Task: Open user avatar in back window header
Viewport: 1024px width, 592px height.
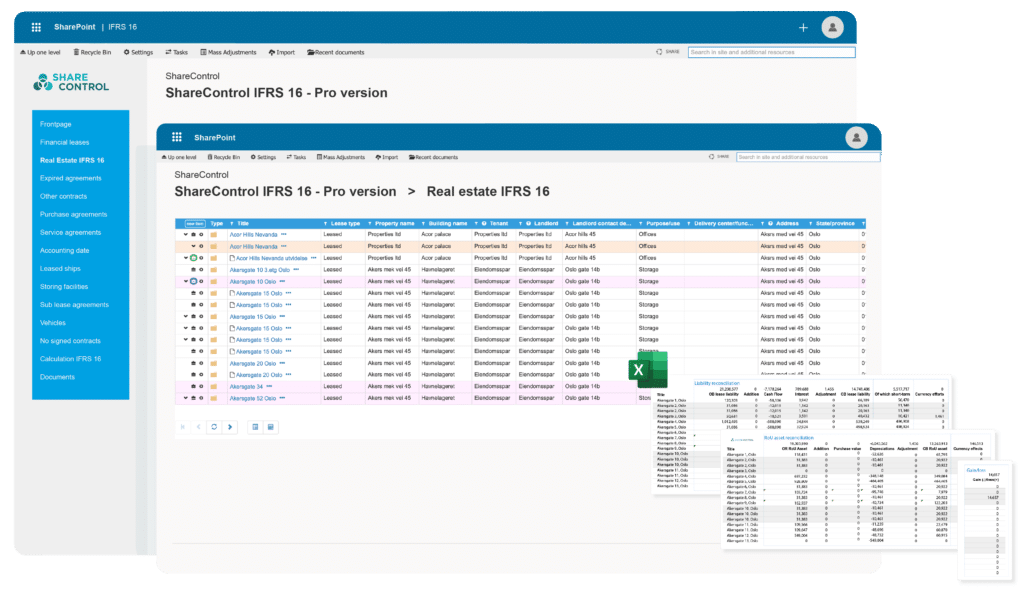Action: point(832,27)
